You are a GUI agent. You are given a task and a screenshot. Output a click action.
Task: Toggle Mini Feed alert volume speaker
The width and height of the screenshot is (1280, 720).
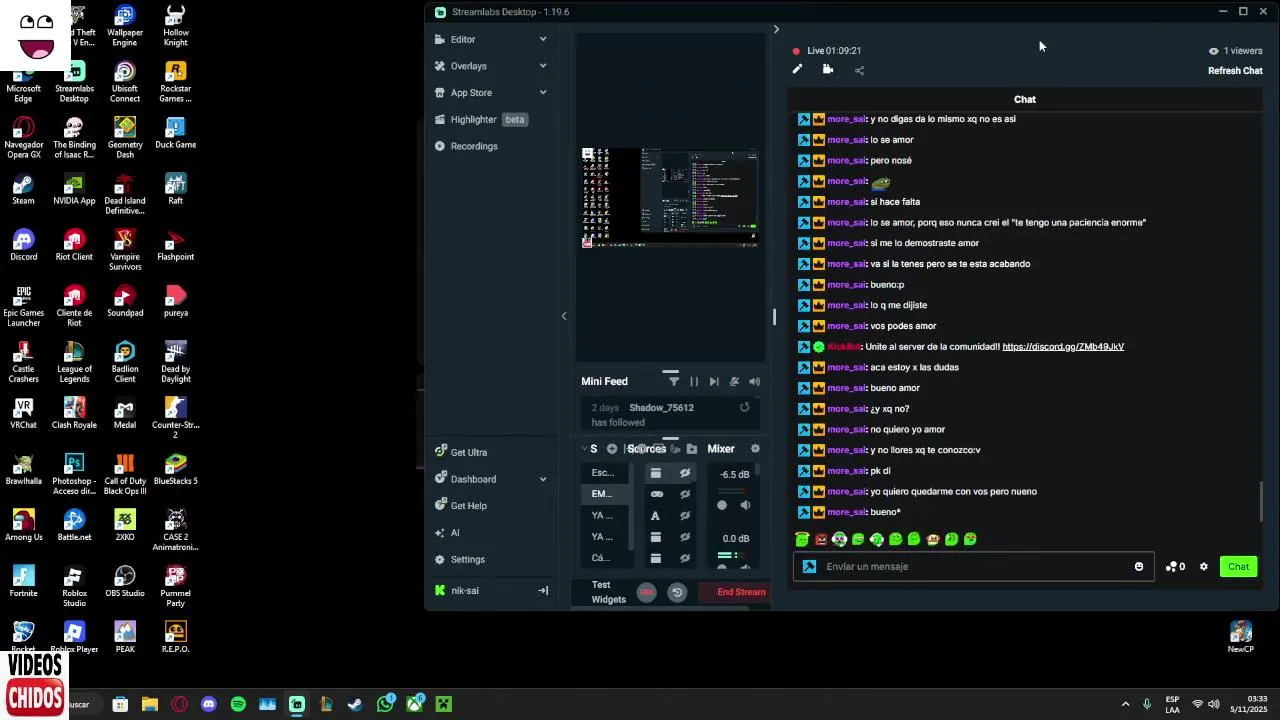(x=755, y=381)
